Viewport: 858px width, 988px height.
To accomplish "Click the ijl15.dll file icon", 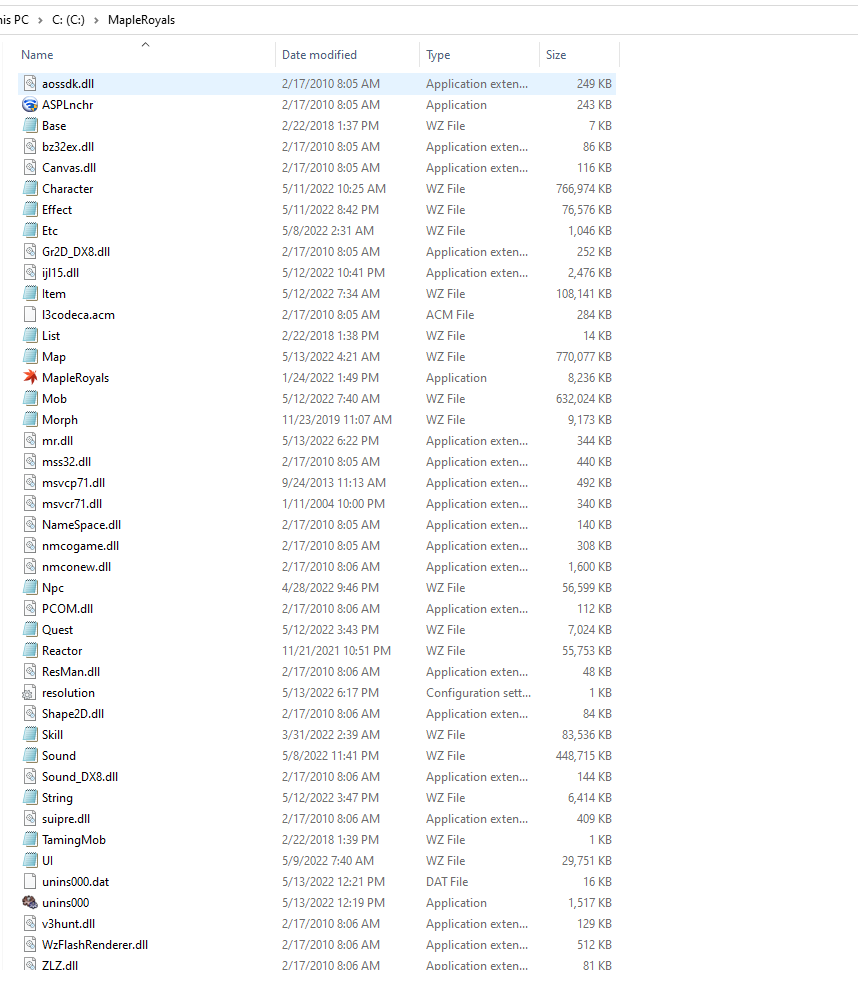I will 30,272.
